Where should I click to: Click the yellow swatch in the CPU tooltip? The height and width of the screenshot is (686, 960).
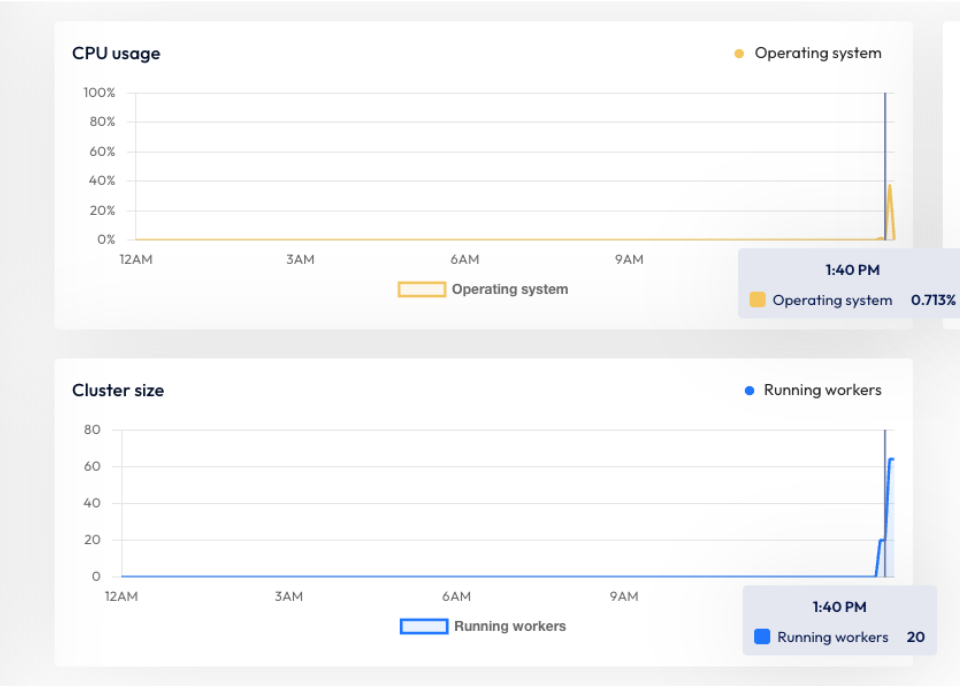coord(757,299)
